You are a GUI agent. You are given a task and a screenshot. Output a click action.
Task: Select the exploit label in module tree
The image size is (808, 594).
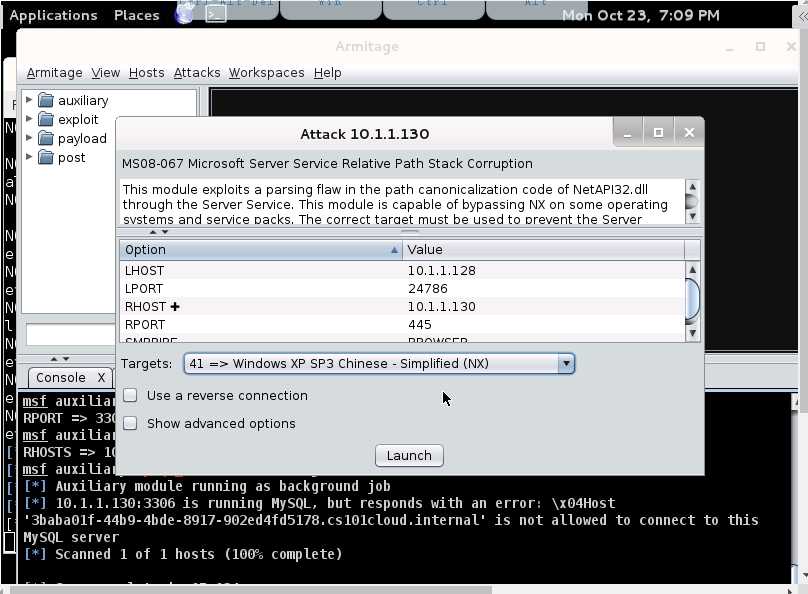click(78, 120)
